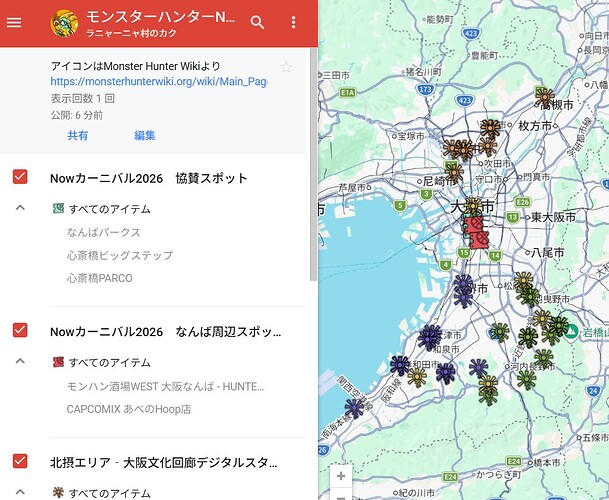
Task: Click the brown layer style icon under 北摂エリア
Action: [58, 493]
